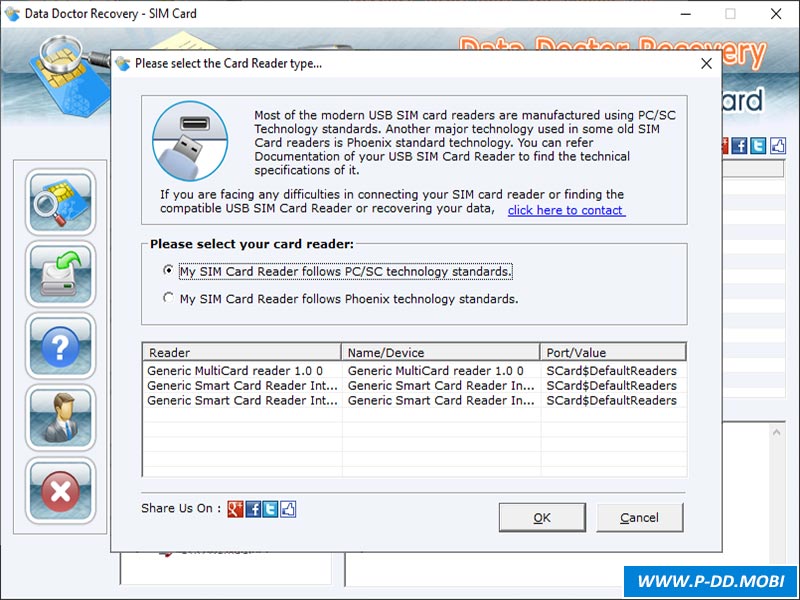Share on Twitter icon in dialog

point(270,509)
